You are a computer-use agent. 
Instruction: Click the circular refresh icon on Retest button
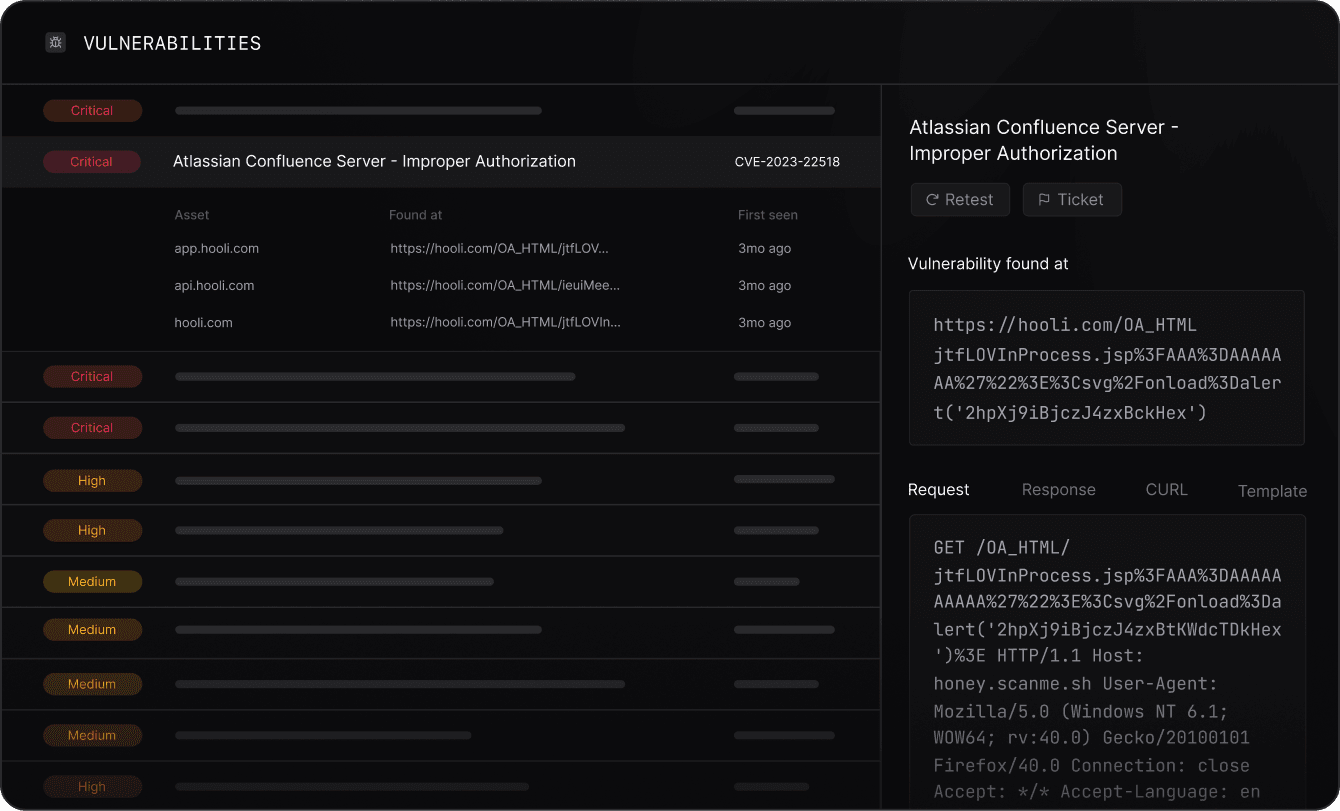tap(931, 199)
